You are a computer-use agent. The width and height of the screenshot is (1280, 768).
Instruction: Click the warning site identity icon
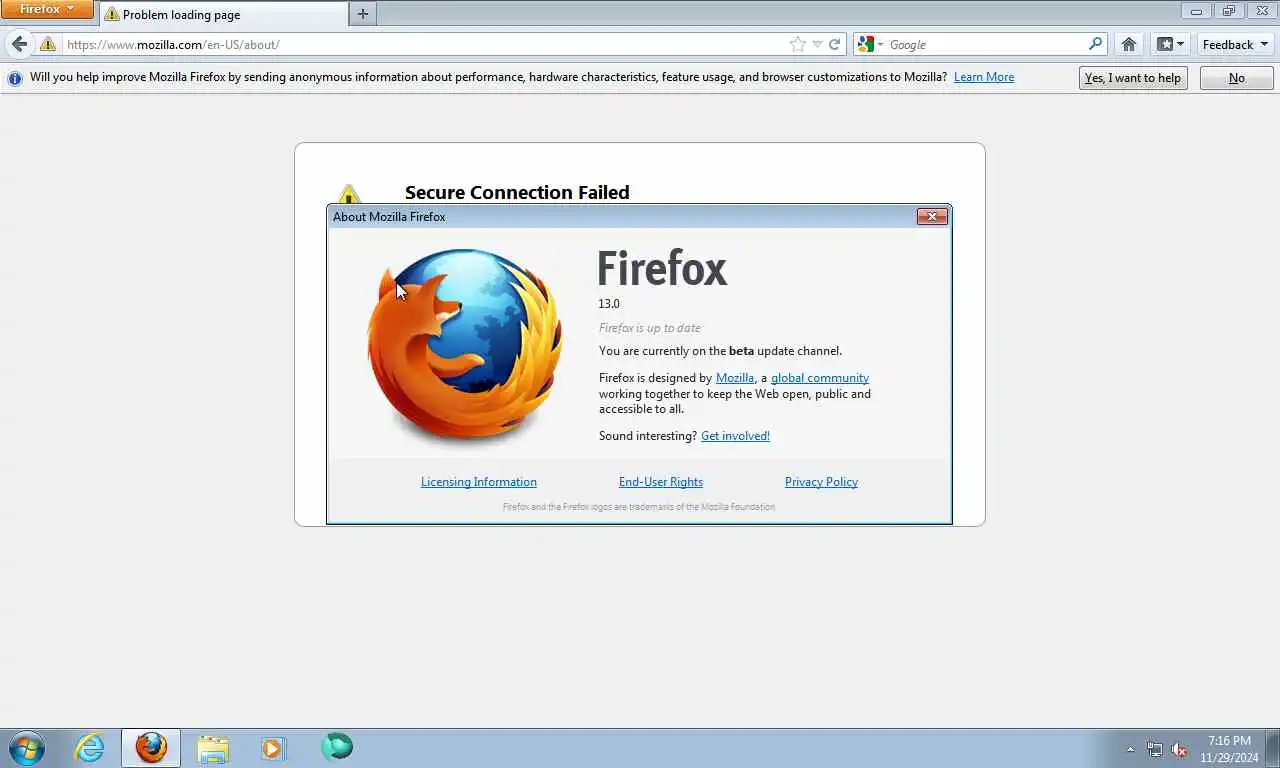[x=47, y=44]
